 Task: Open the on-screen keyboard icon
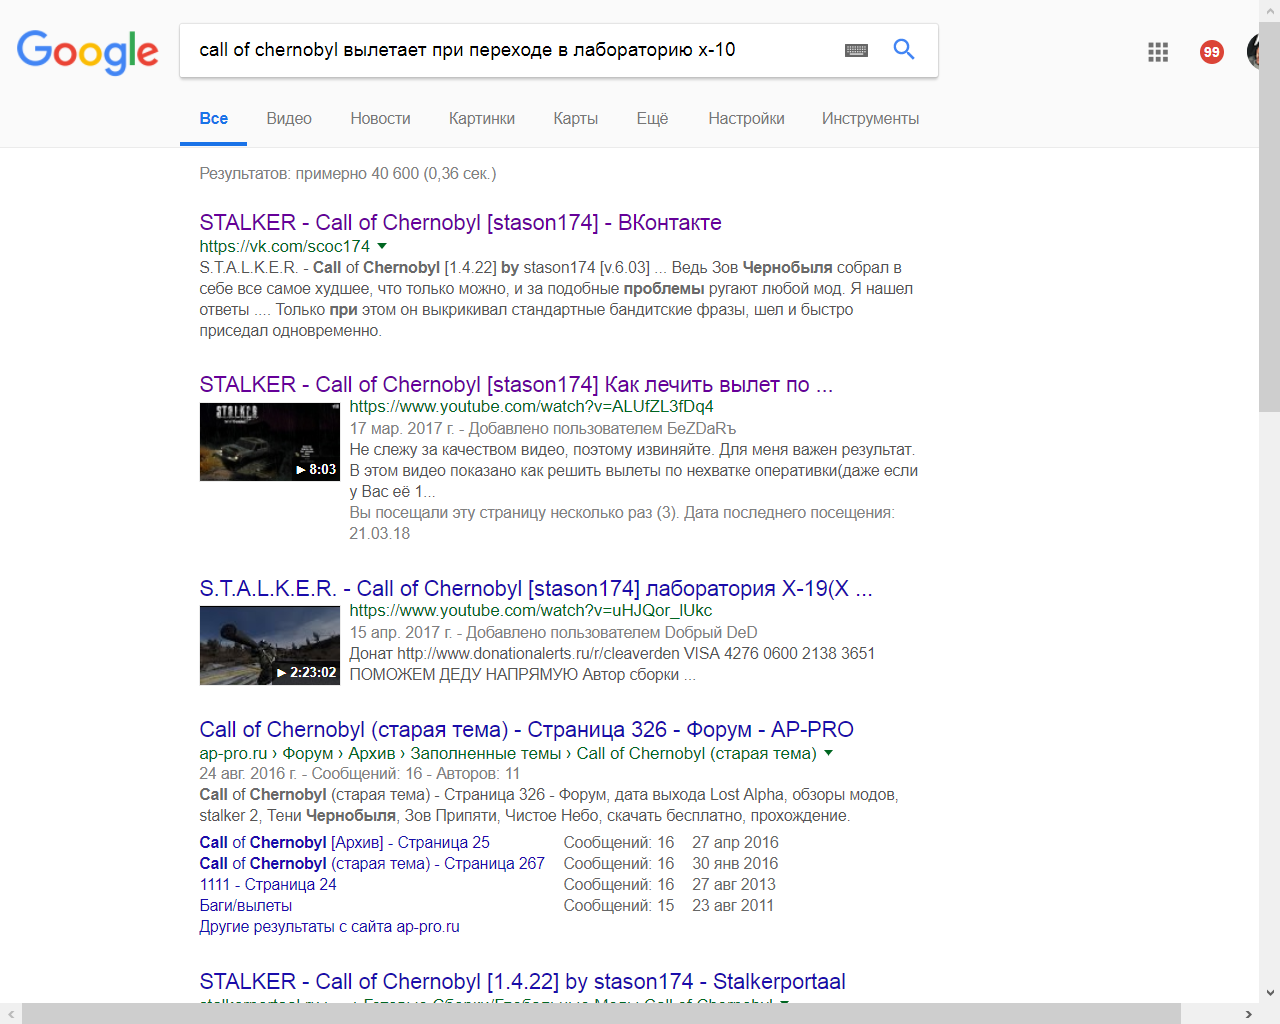coord(856,50)
